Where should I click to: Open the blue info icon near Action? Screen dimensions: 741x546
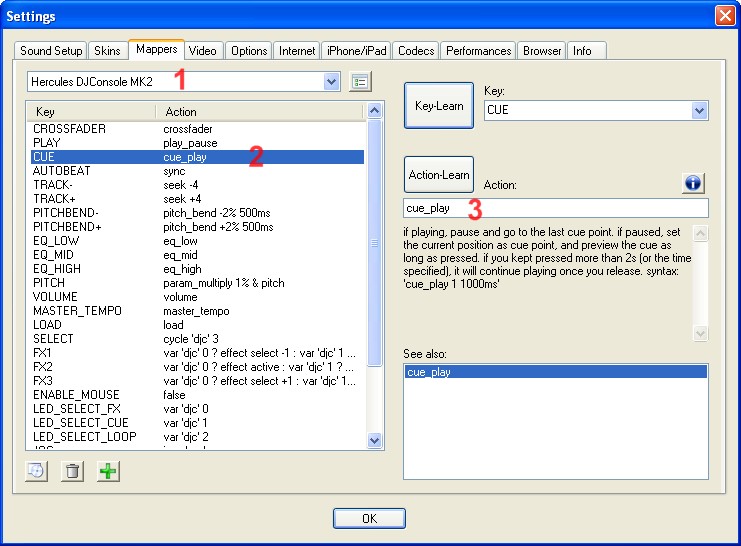(x=694, y=183)
